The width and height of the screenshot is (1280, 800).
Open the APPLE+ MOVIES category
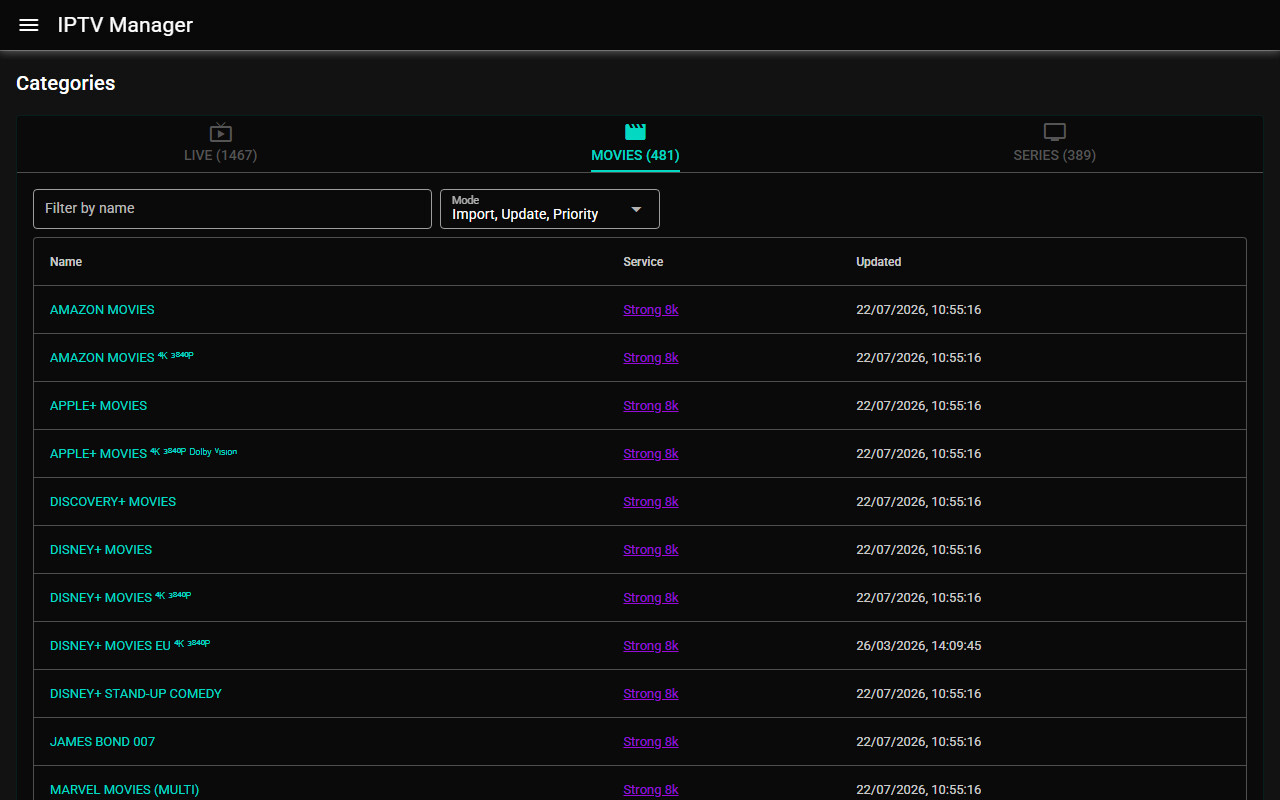coord(98,406)
